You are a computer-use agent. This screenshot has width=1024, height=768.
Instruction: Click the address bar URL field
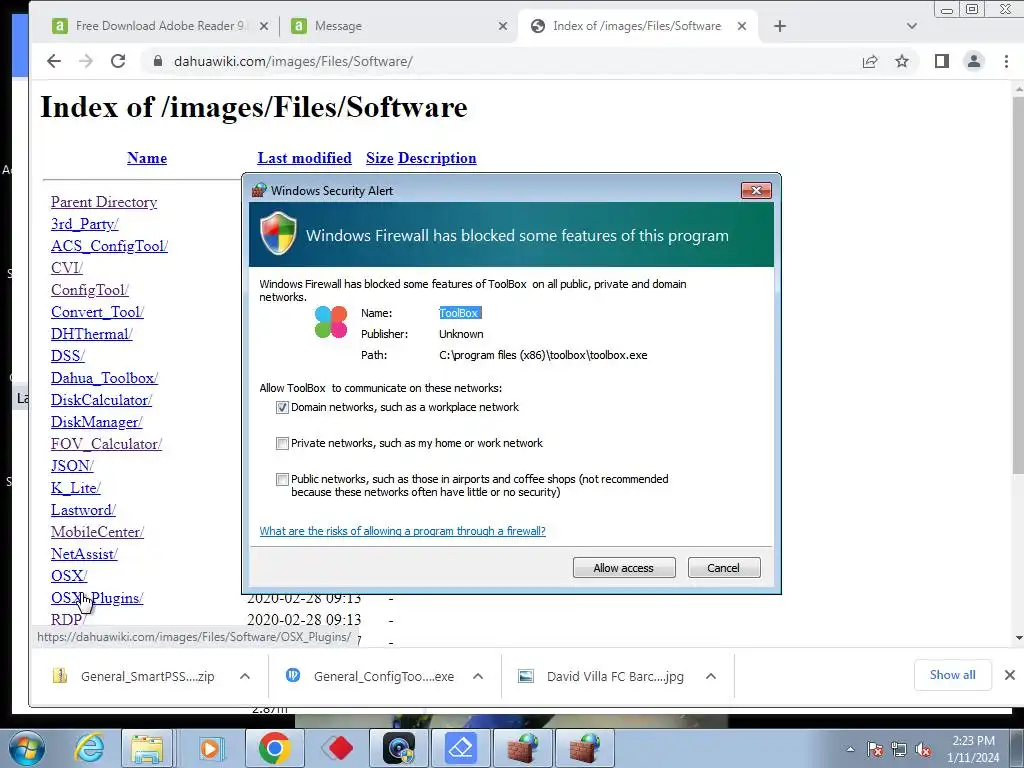pos(509,61)
